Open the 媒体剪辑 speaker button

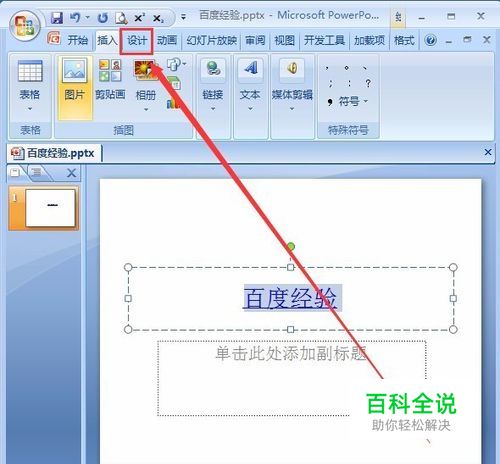point(292,86)
